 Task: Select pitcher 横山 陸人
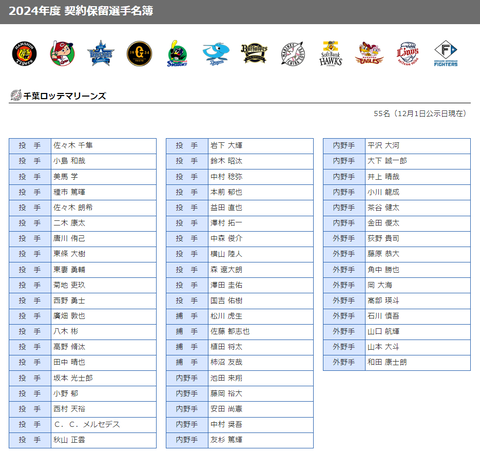pos(227,254)
